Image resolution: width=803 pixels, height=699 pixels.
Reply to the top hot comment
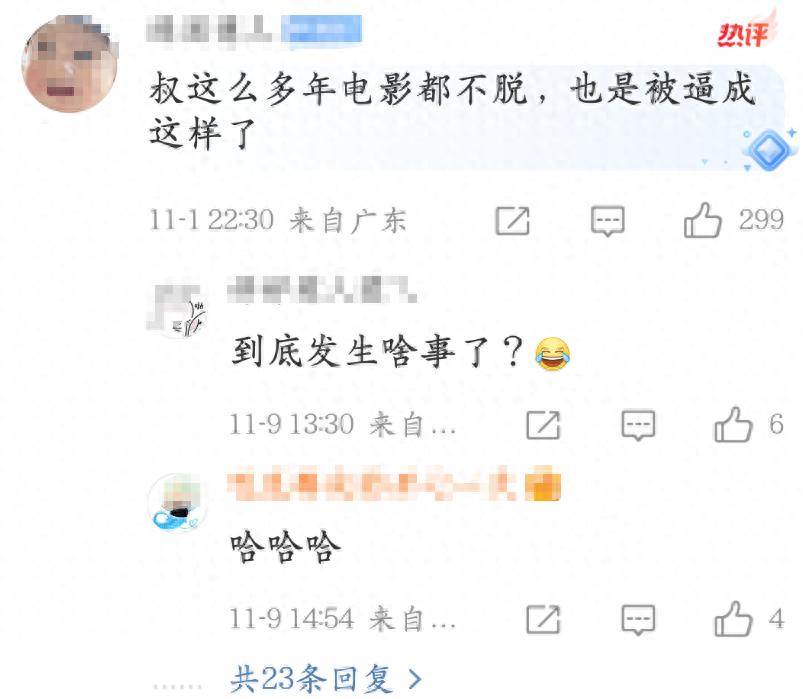click(608, 221)
